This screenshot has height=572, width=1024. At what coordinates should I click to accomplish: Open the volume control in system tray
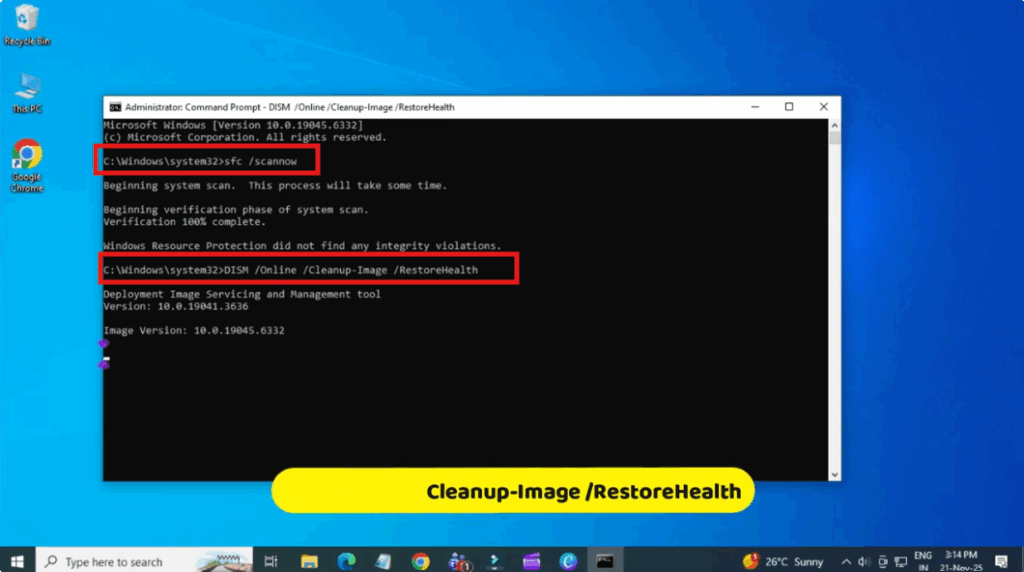click(x=864, y=562)
